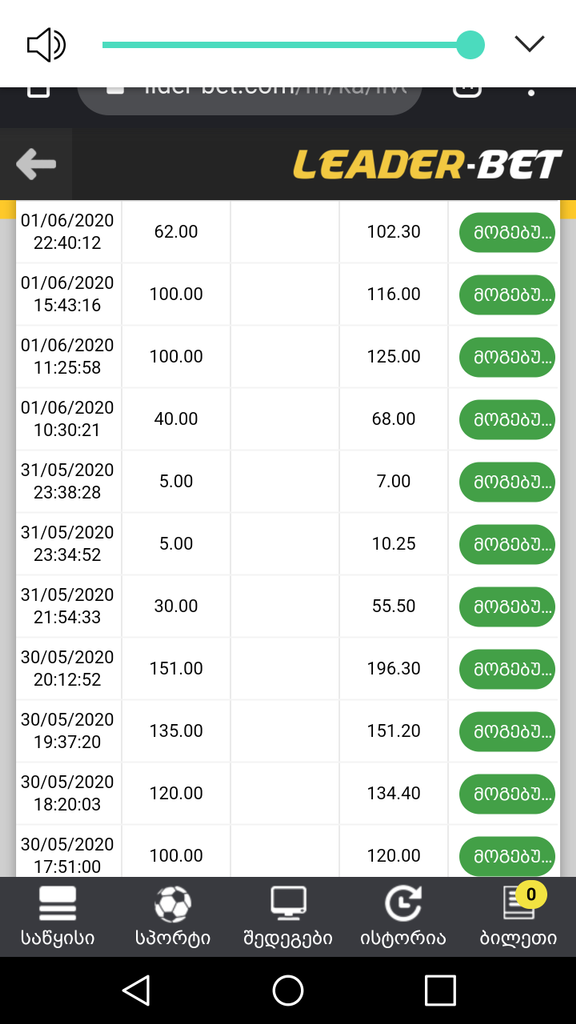Expand the volume panel chevron
576x1024 pixels.
tap(529, 44)
